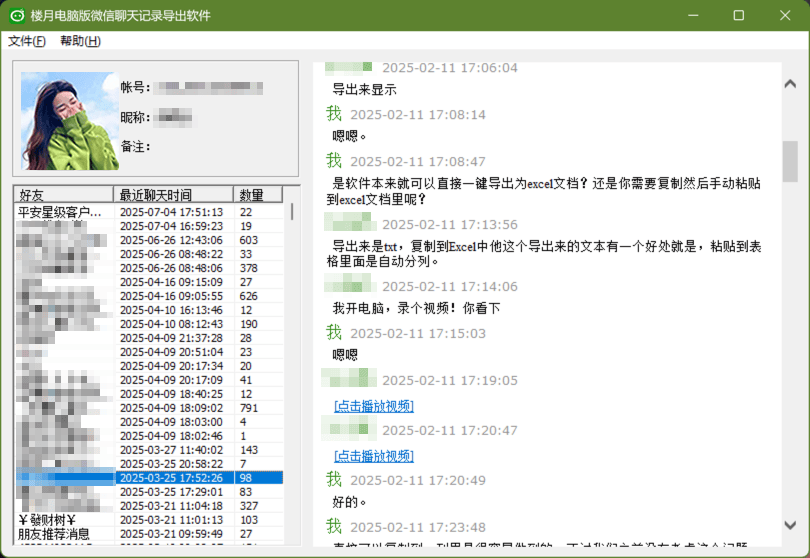Select the row dated 2025-04-09 18:40:25
Screen dimensions: 810x558
pyautogui.click(x=149, y=394)
